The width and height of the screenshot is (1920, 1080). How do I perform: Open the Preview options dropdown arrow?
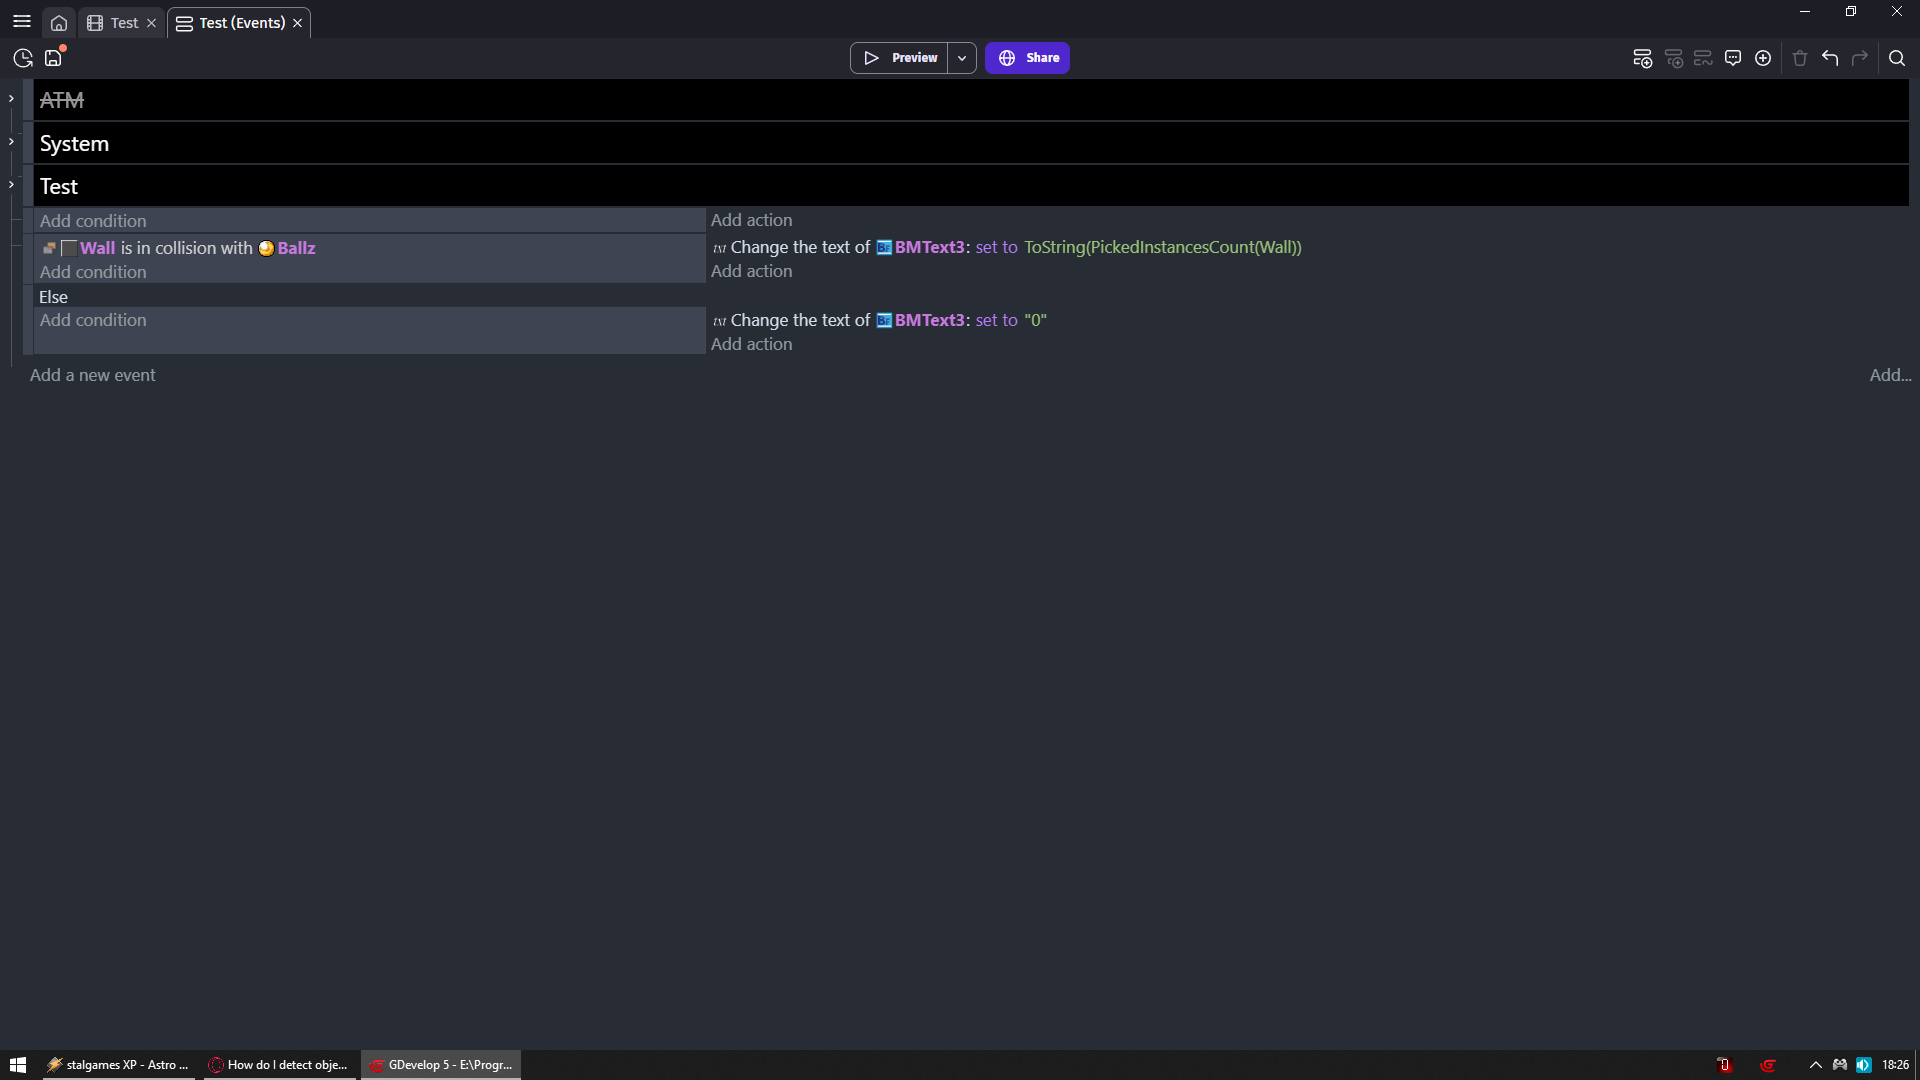962,58
